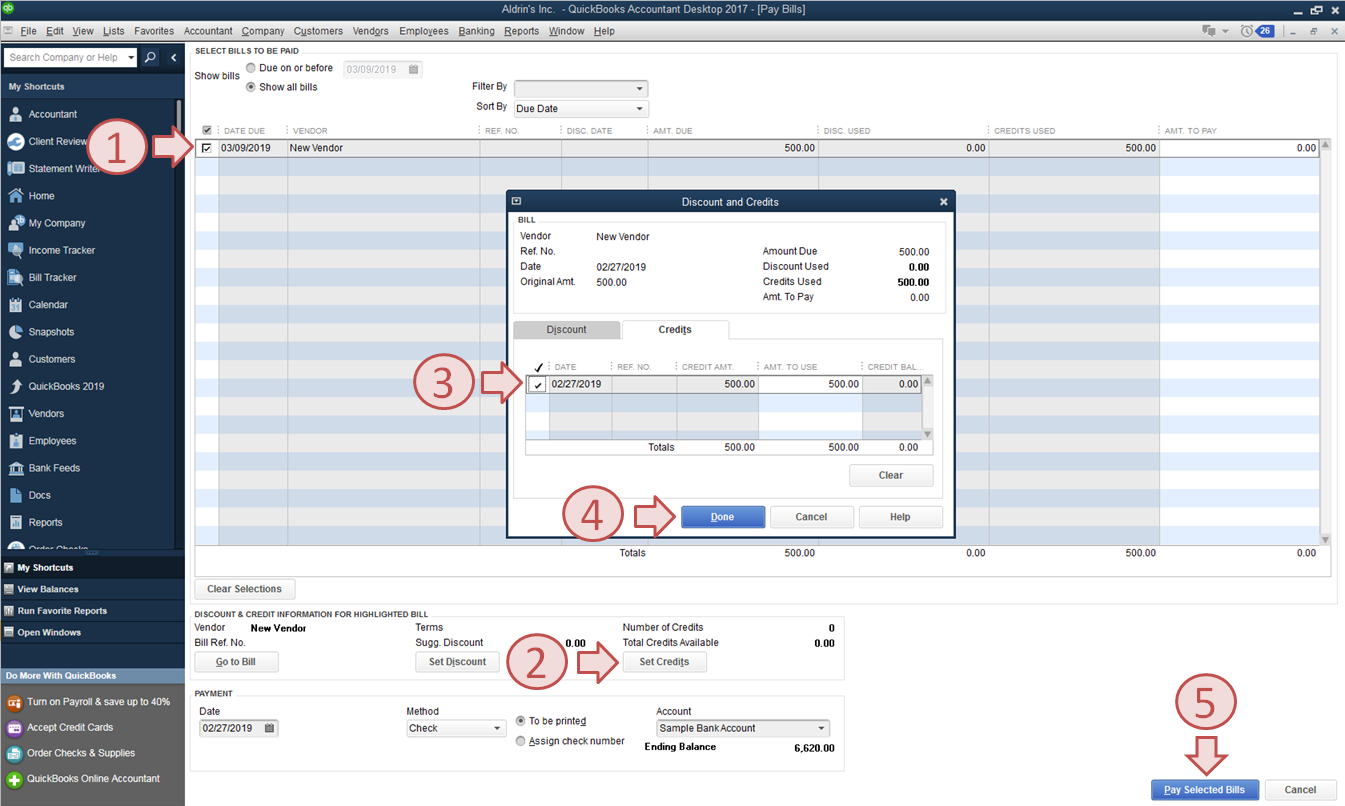This screenshot has width=1345, height=806.
Task: Toggle credit checkbox dated 02/27/2019
Action: (x=538, y=384)
